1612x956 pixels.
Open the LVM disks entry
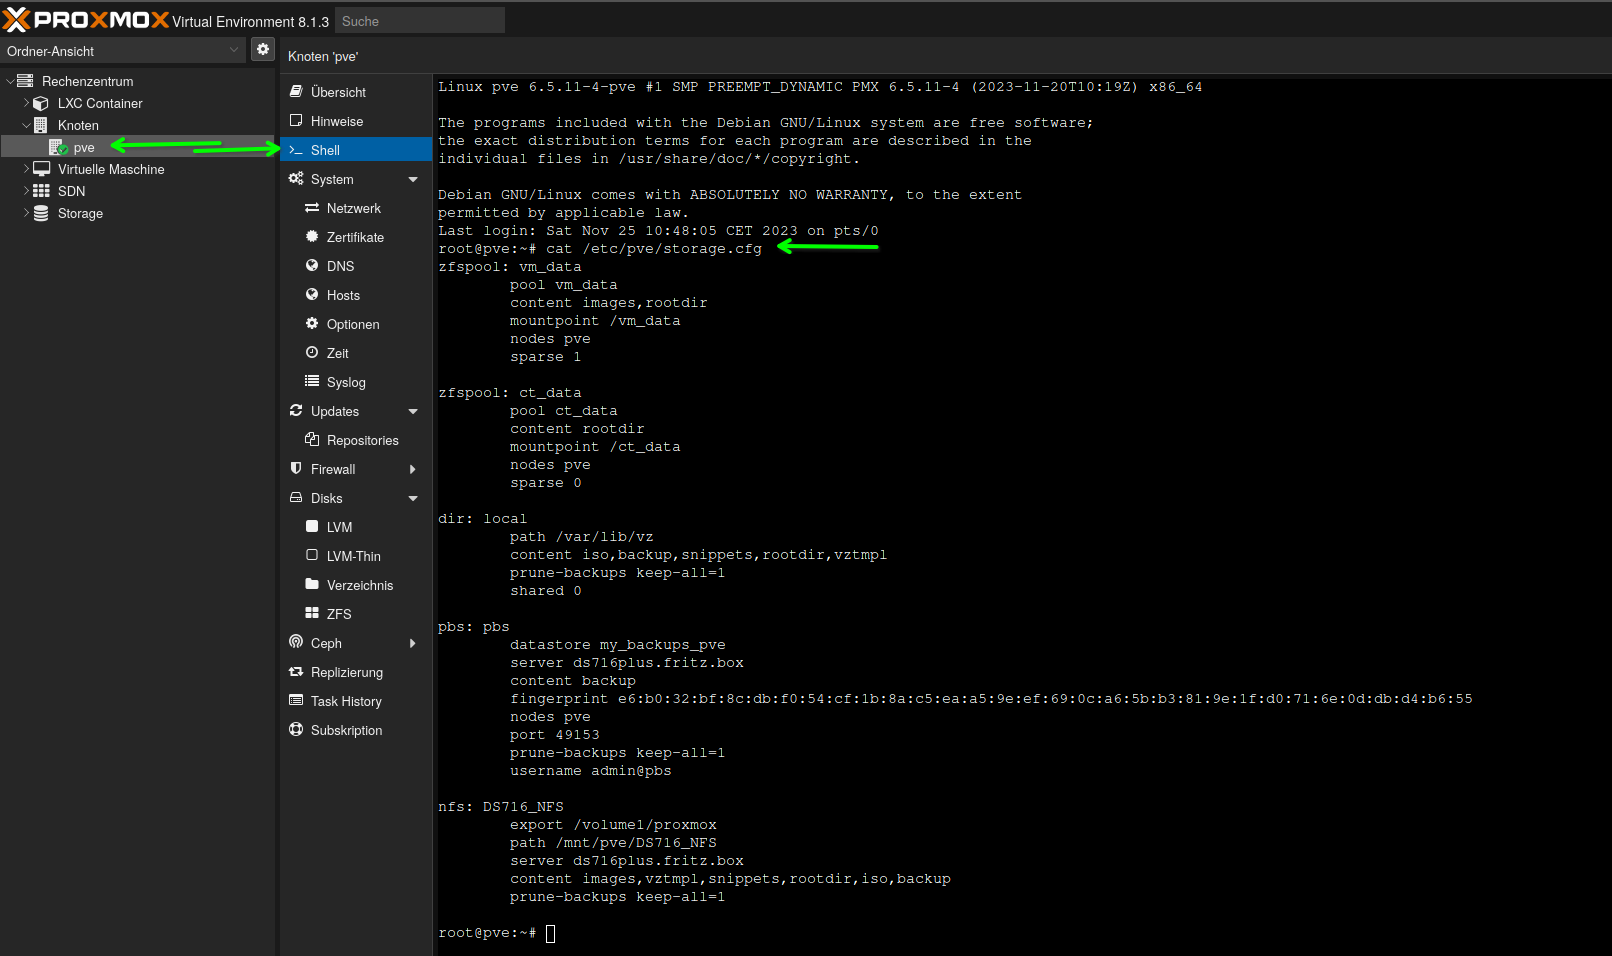[356, 527]
